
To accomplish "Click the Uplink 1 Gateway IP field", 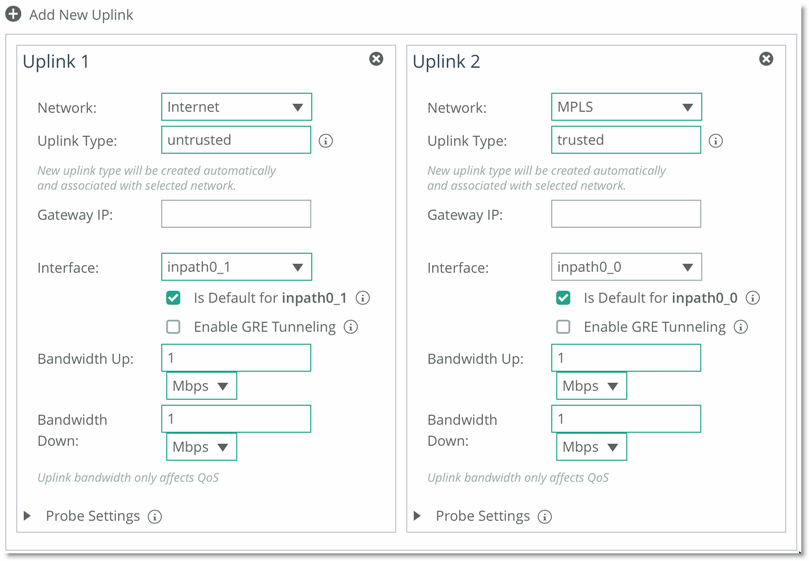I will 236,214.
